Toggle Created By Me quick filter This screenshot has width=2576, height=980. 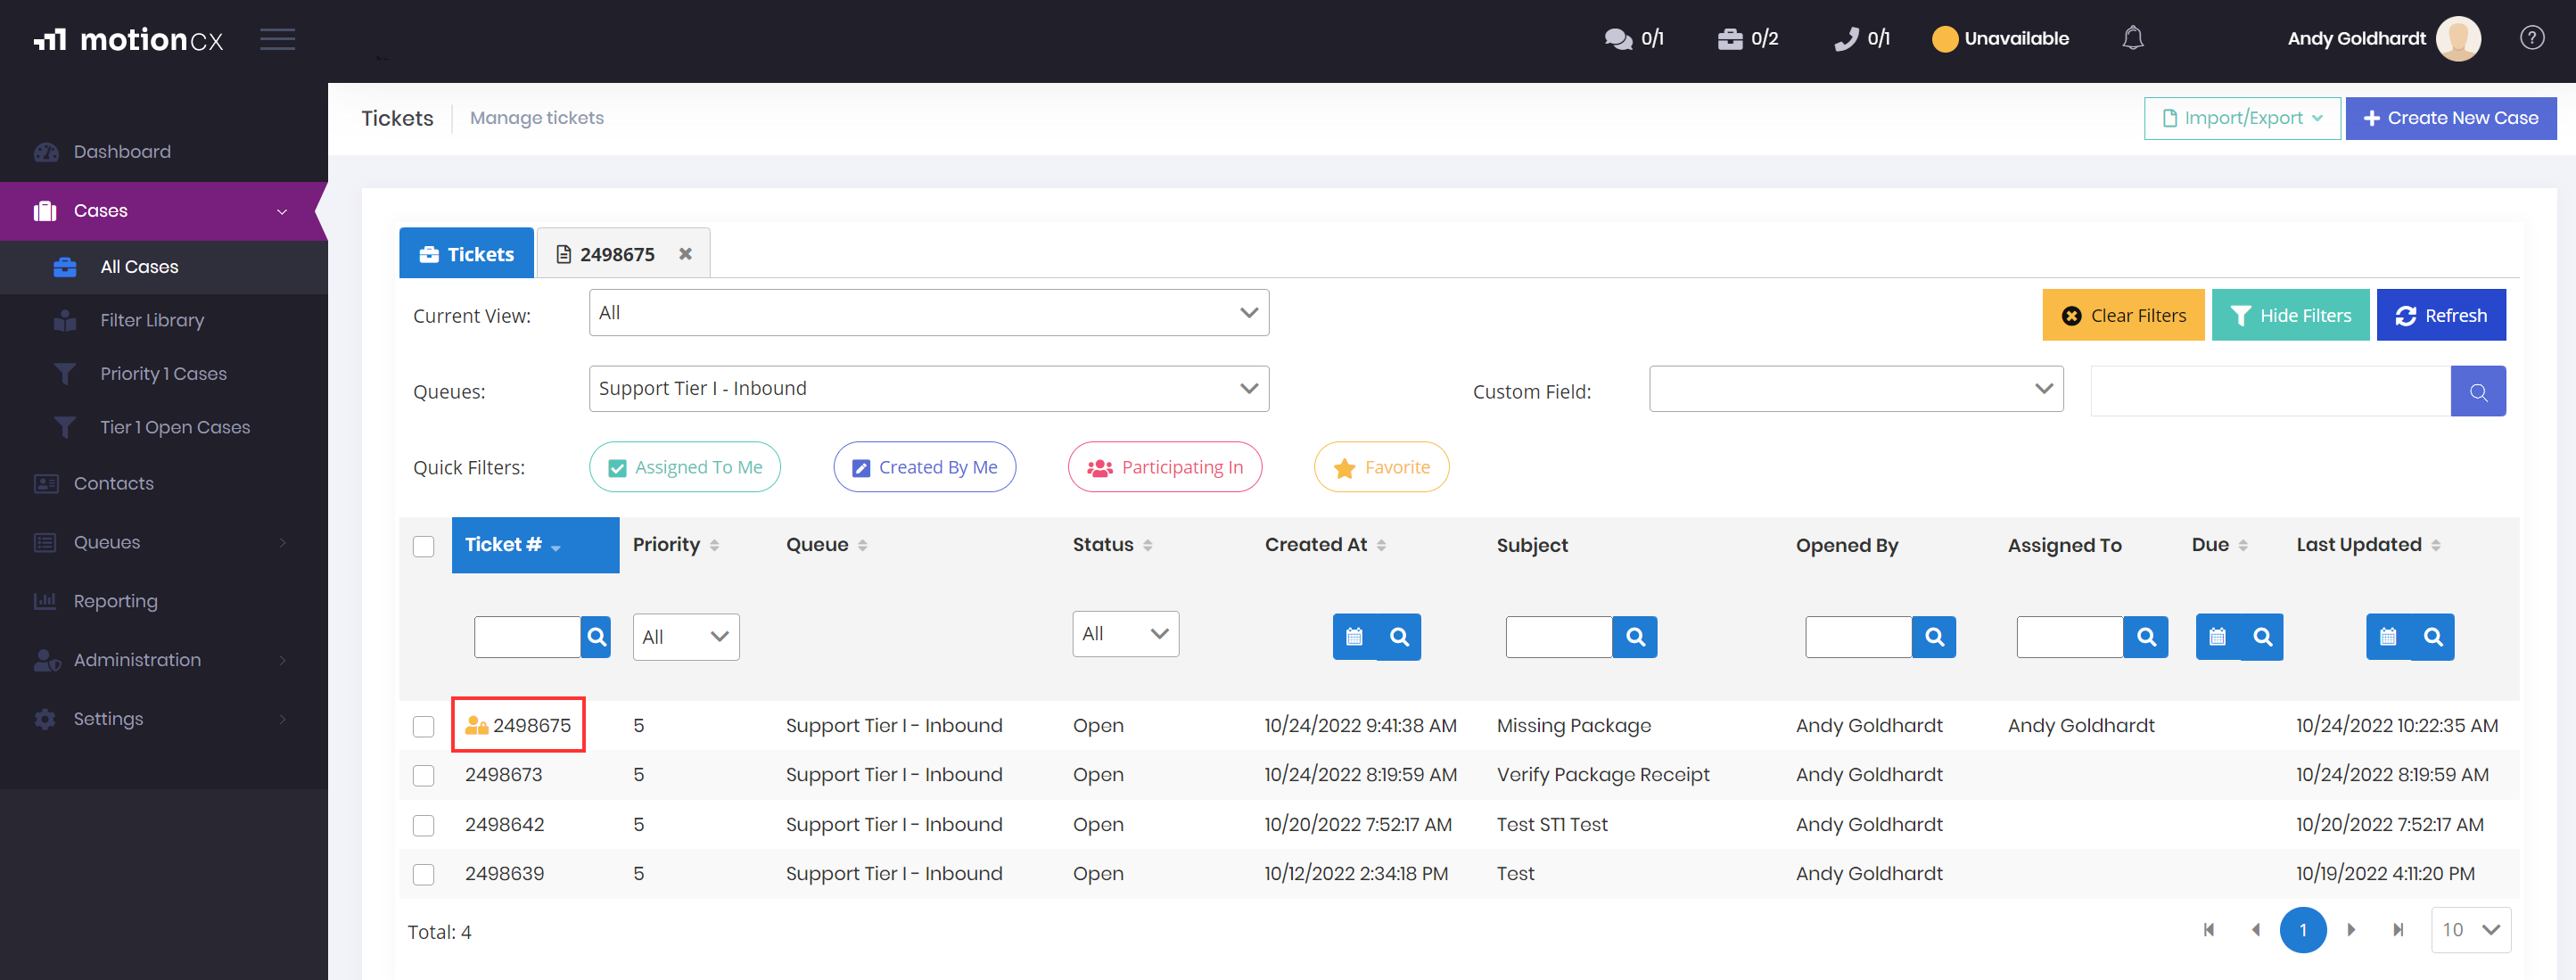[x=924, y=467]
